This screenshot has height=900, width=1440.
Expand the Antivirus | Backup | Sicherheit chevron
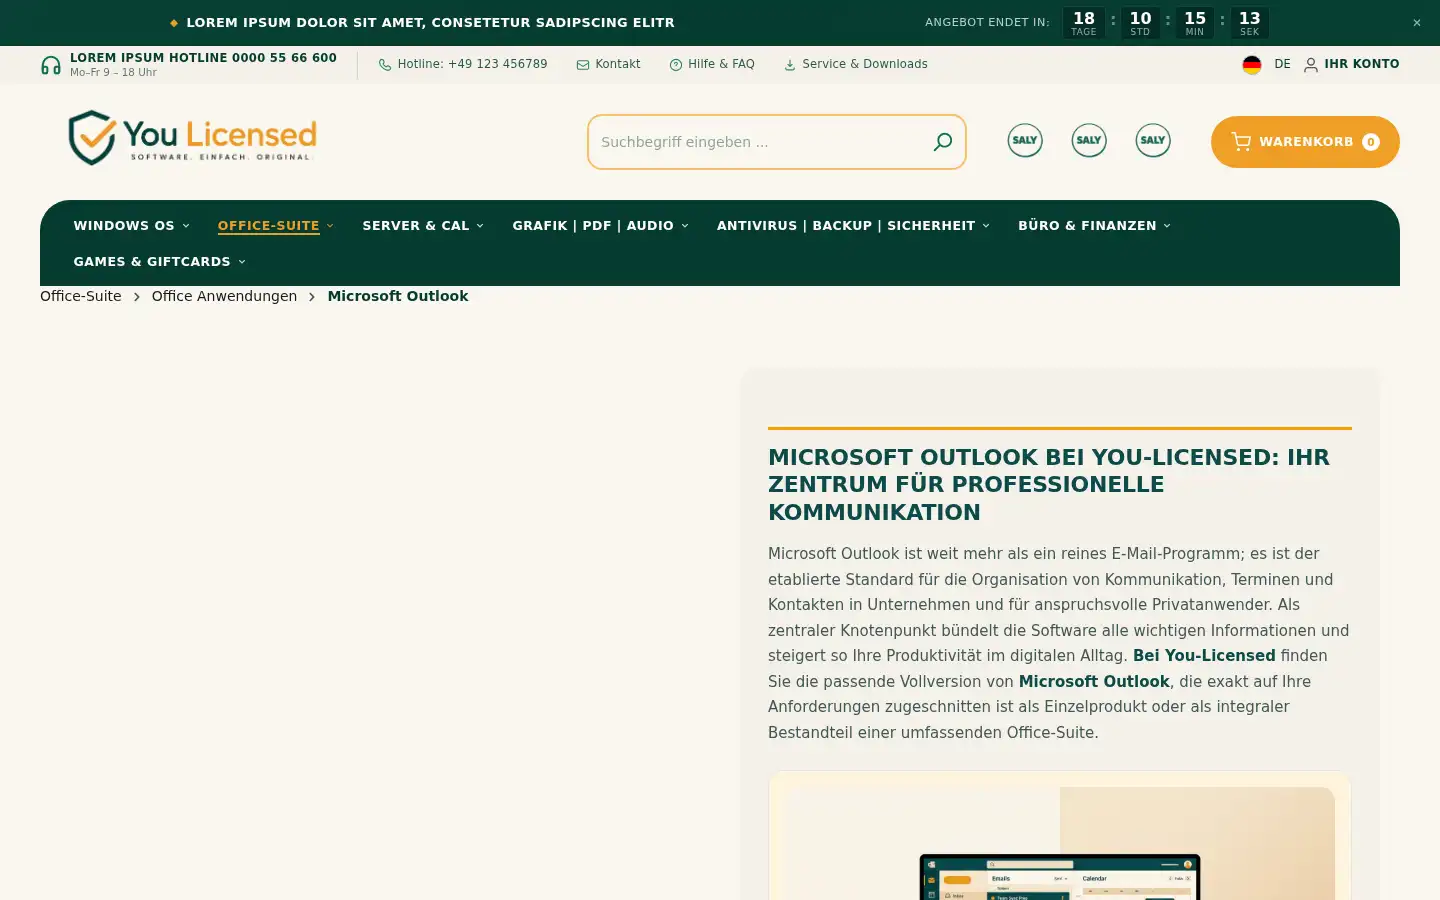coord(986,226)
